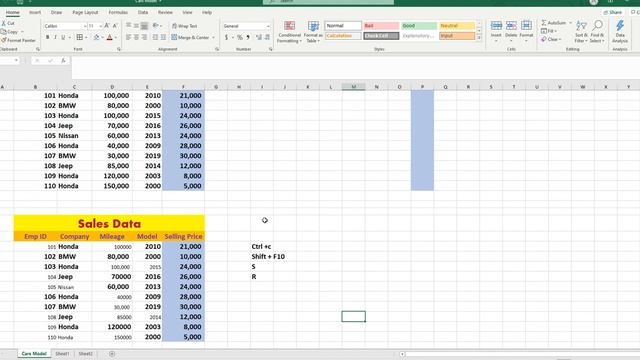Increase font size with the larger A icon
640x360 pixels.
coord(107,26)
